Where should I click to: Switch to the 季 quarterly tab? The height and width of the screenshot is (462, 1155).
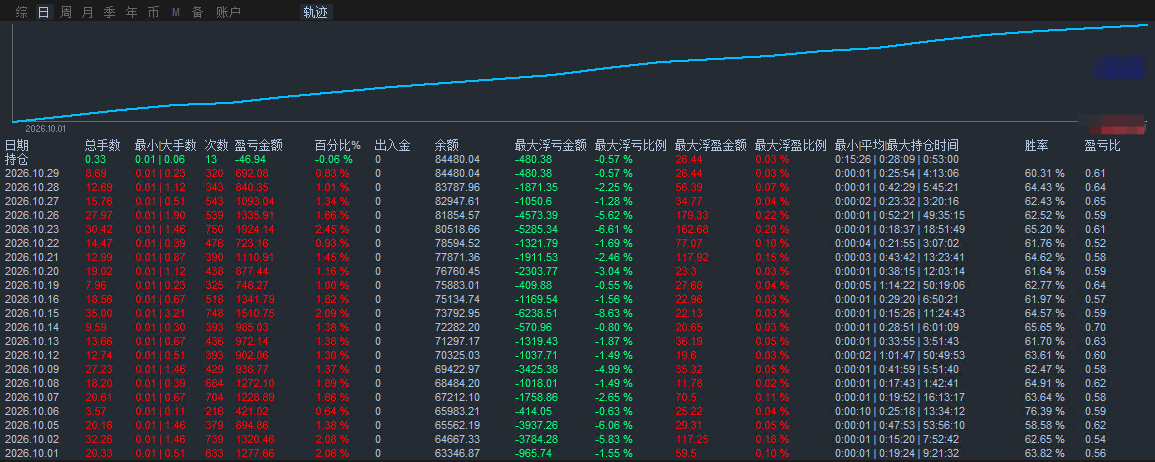click(x=110, y=12)
